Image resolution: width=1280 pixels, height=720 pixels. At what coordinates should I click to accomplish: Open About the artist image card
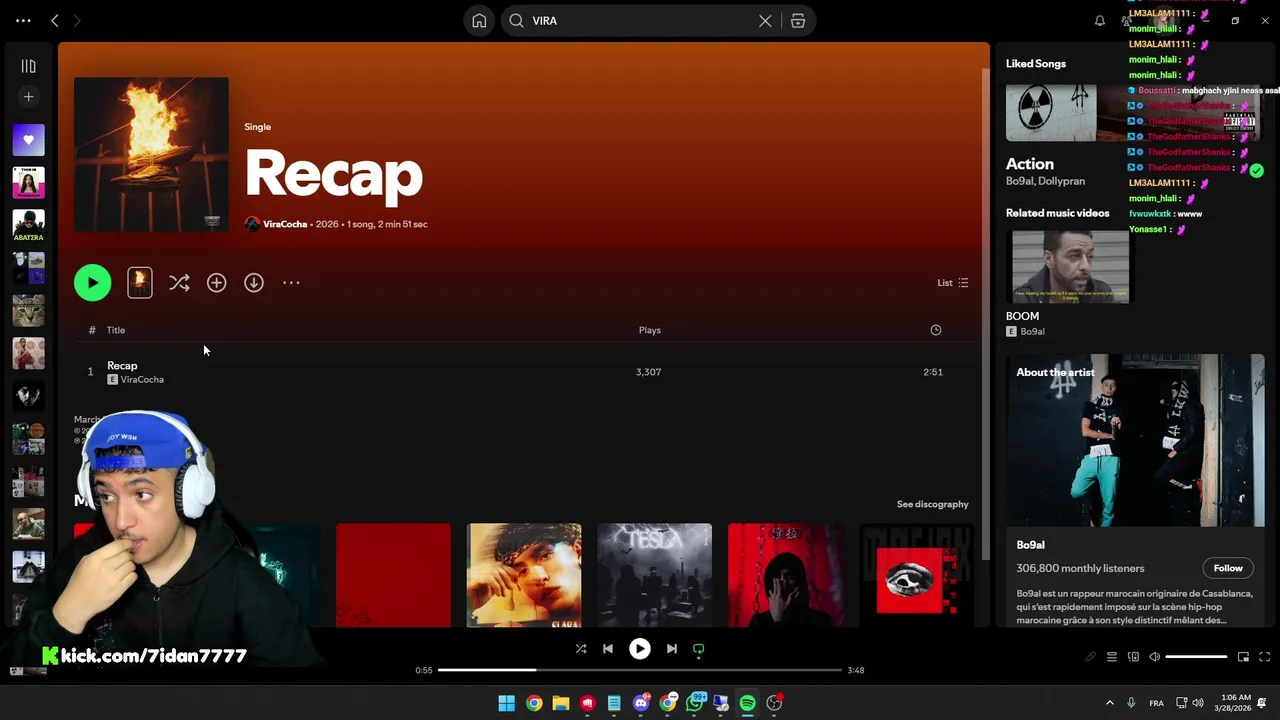[x=1135, y=440]
